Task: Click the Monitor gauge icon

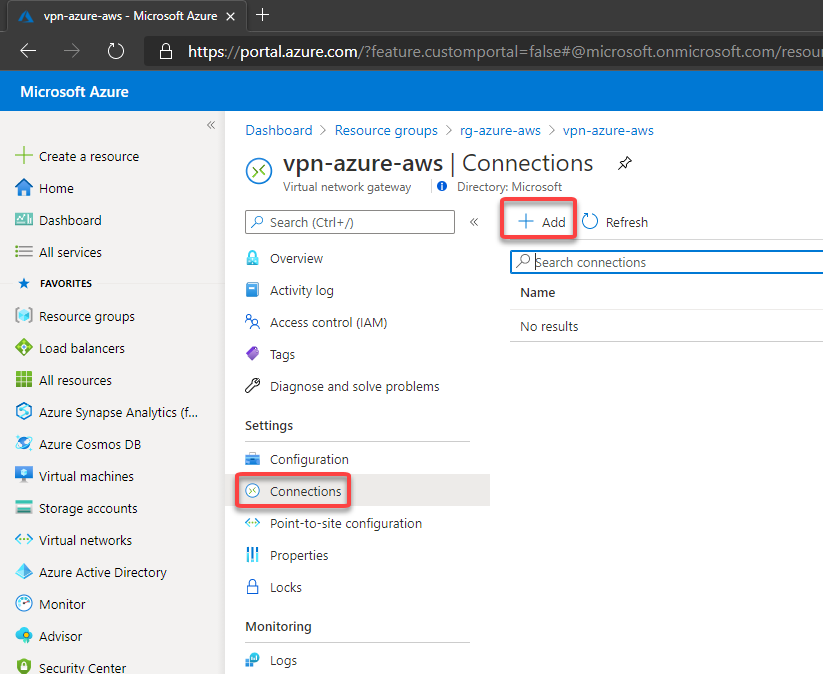Action: tap(24, 604)
